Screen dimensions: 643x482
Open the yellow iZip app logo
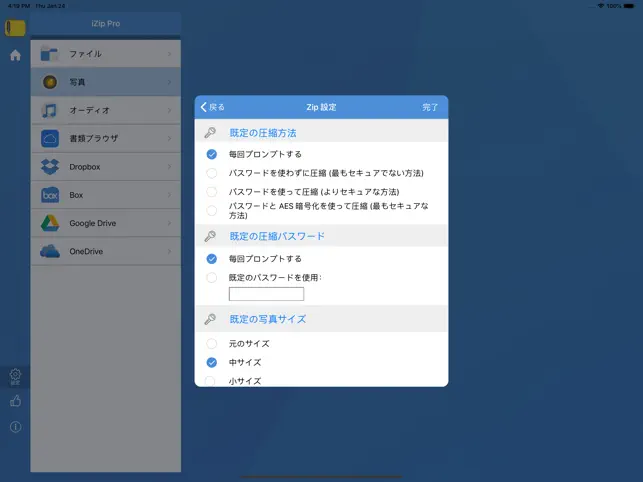click(15, 28)
